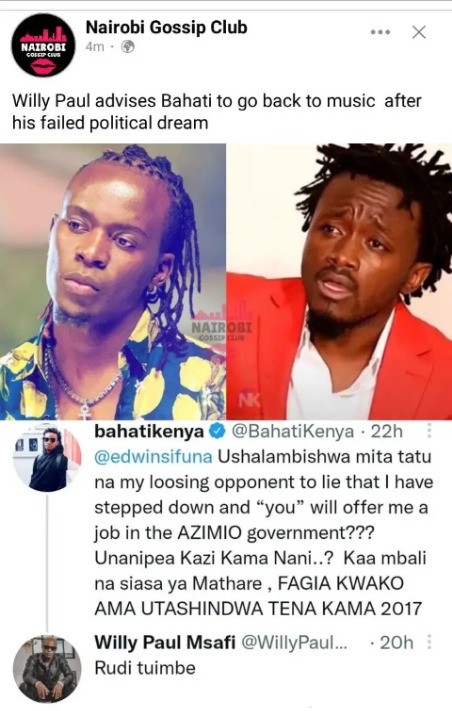Open Willy Paul Msafi avatar
The image size is (452, 711).
[x=47, y=668]
